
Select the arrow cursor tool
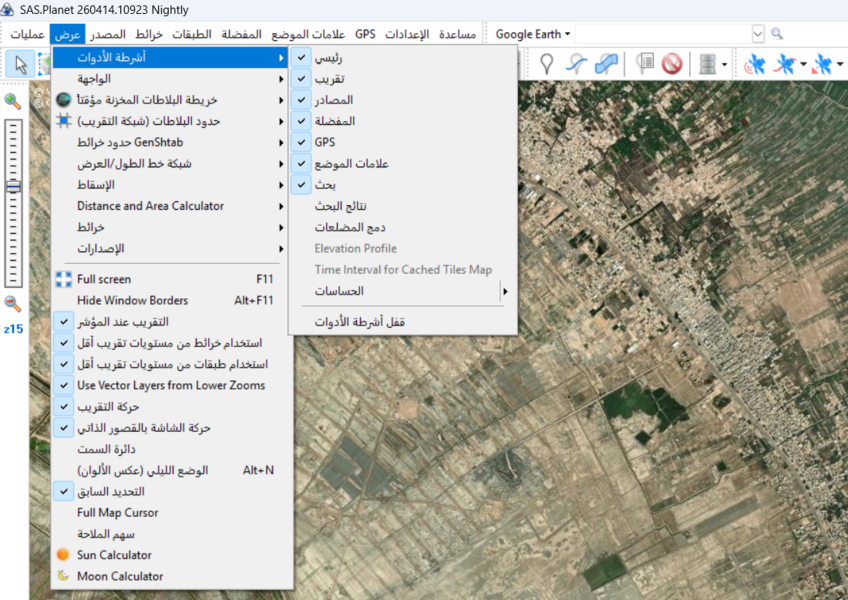click(x=18, y=65)
